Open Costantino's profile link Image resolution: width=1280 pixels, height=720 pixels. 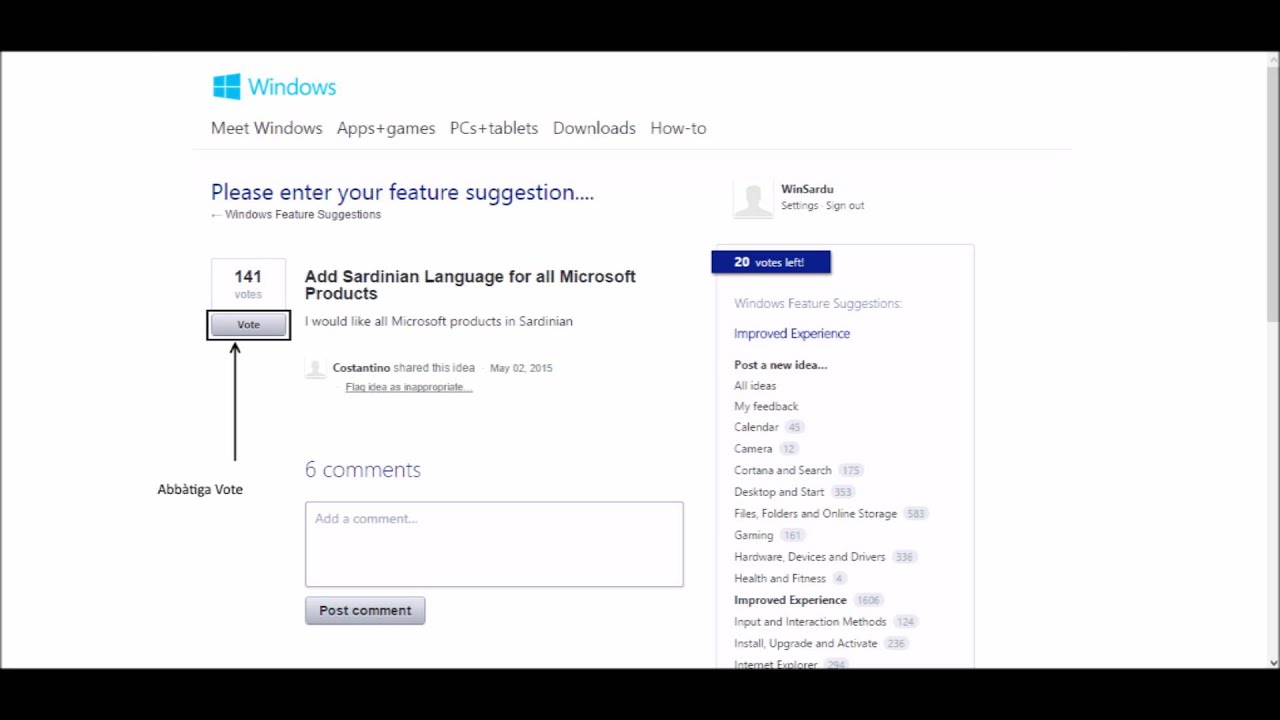[x=361, y=368]
